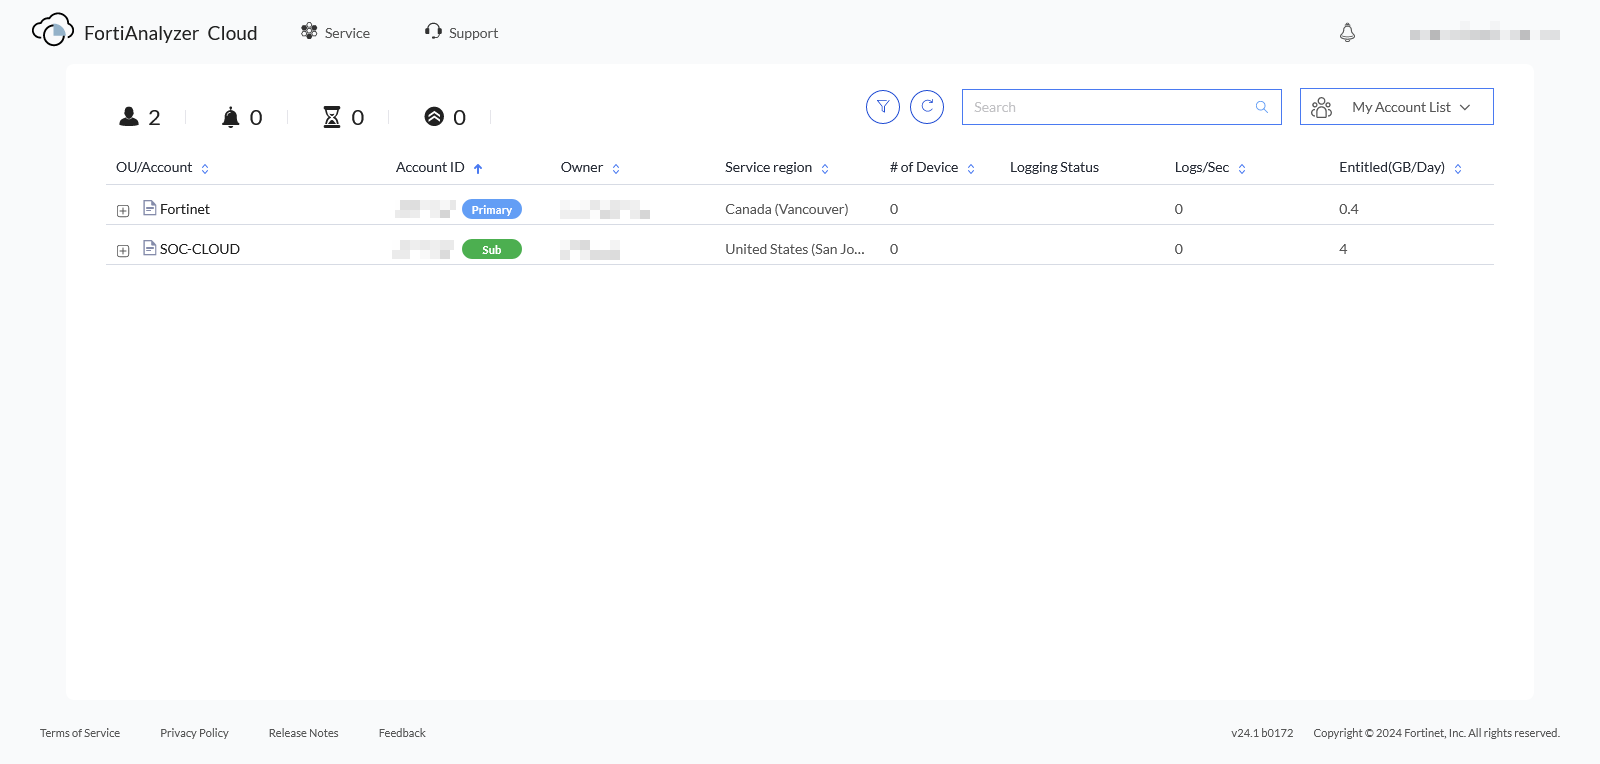The image size is (1600, 764).
Task: Click the filter funnel icon
Action: point(883,107)
